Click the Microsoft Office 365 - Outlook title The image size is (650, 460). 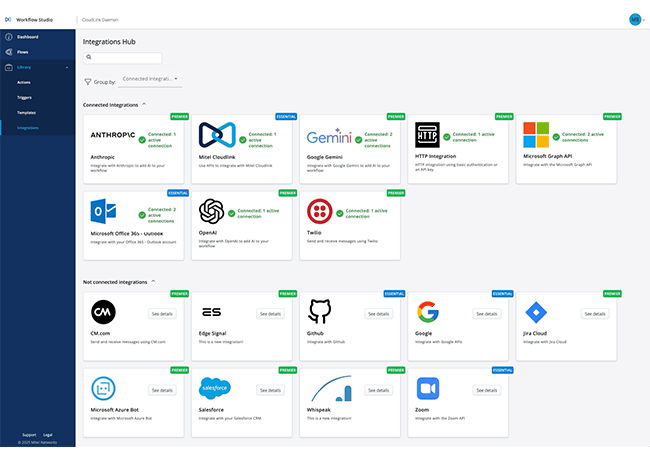(x=127, y=233)
